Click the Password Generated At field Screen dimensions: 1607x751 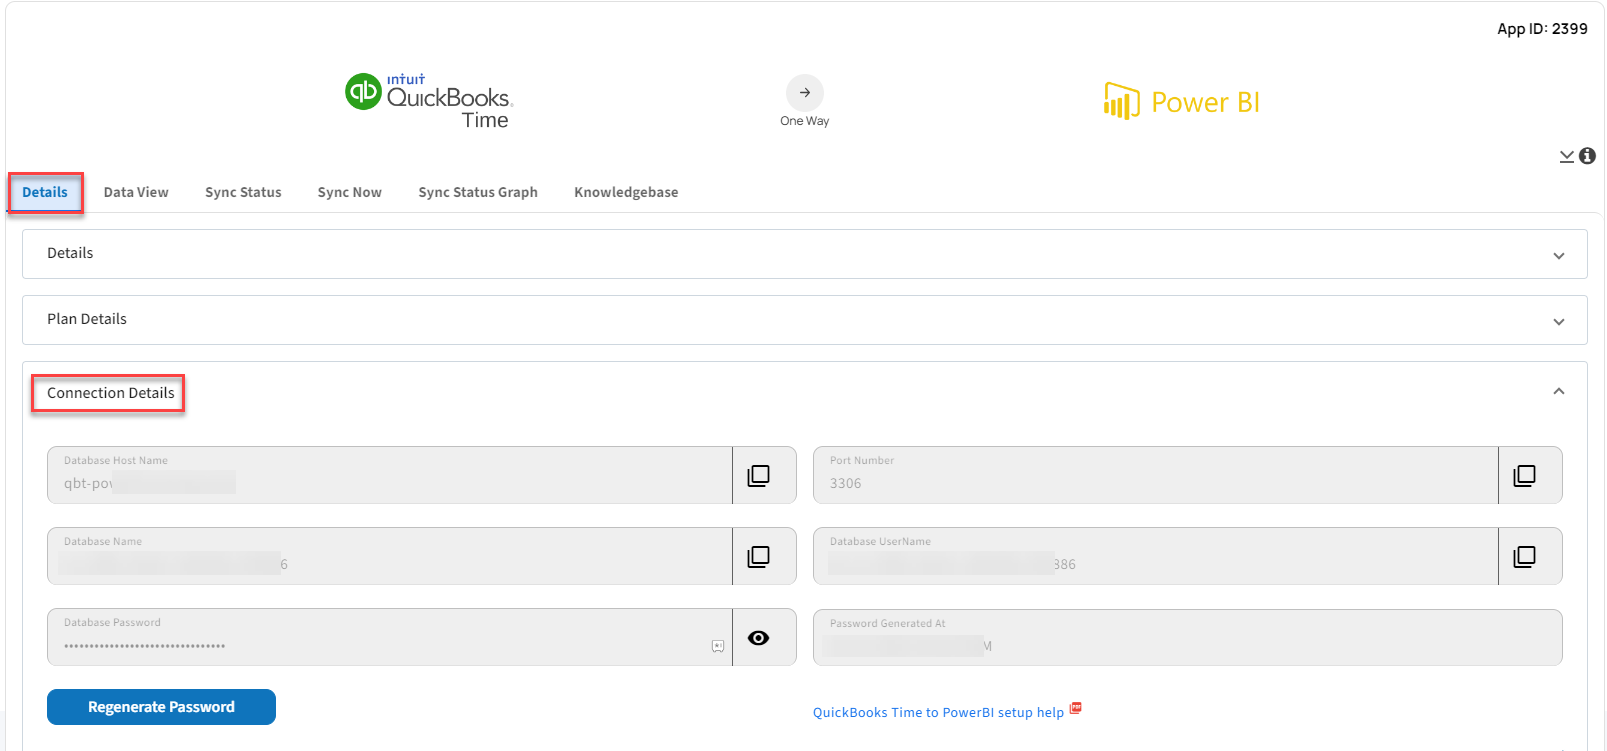[1188, 637]
